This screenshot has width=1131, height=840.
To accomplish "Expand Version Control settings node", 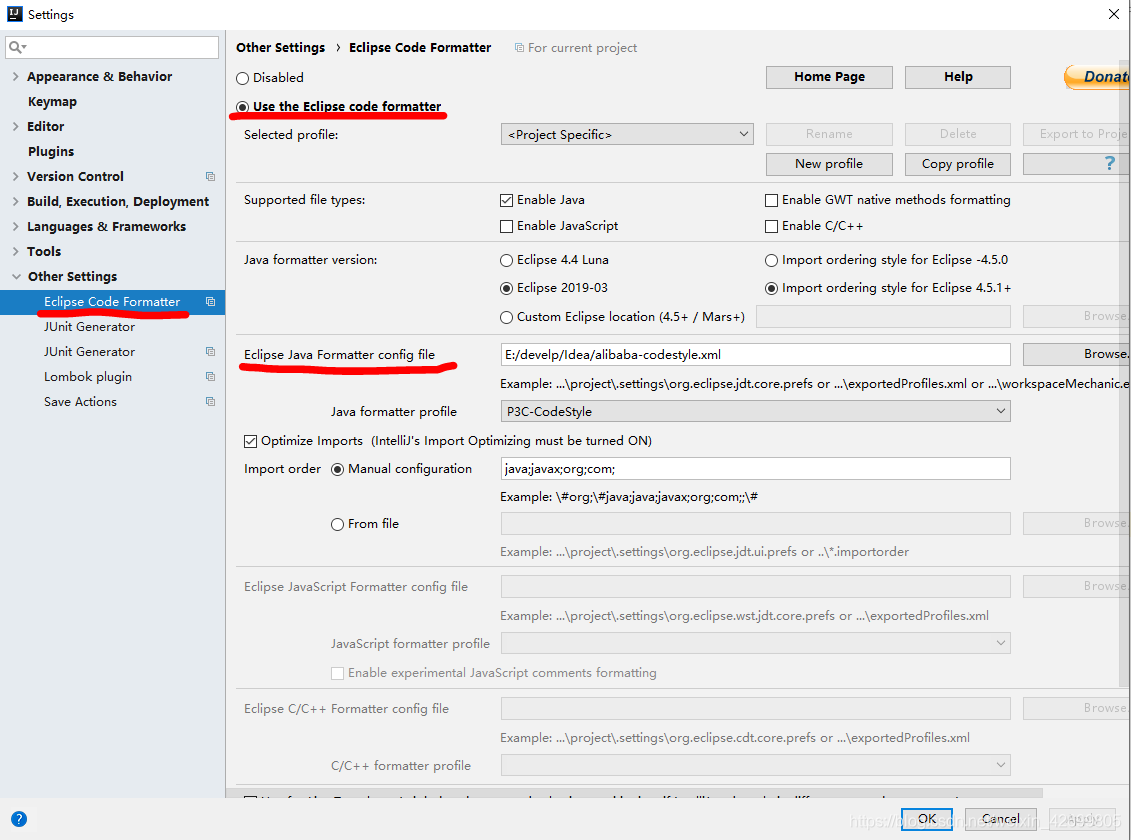I will (16, 177).
